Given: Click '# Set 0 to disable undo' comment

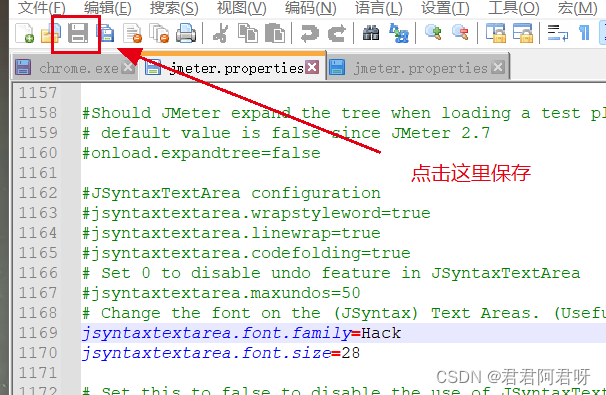Looking at the screenshot, I should [331, 273].
